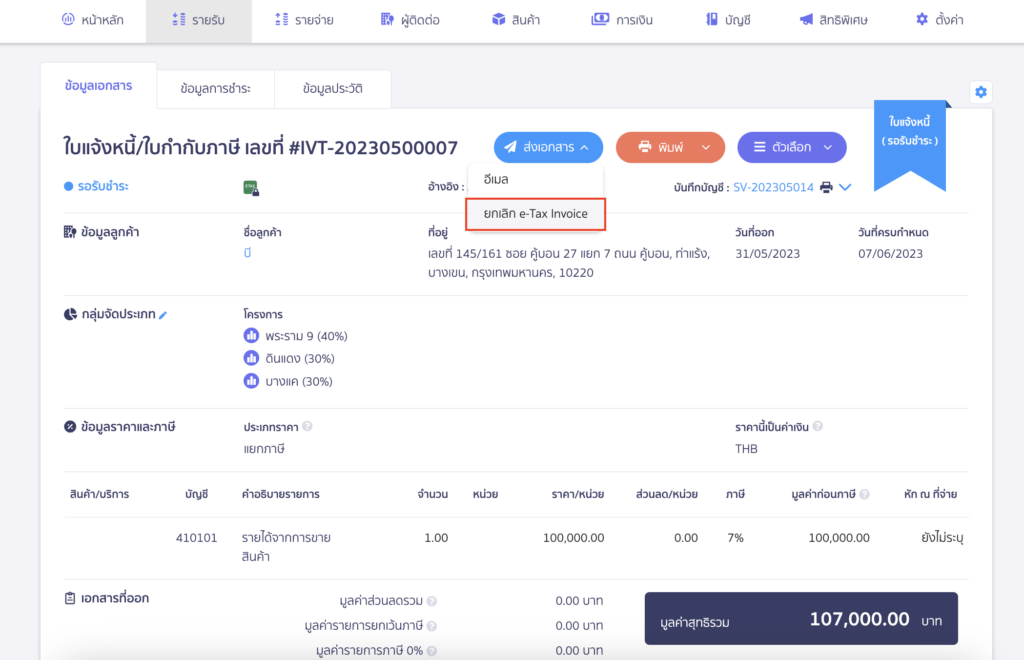Click account code 410101 in the table
Image resolution: width=1024 pixels, height=660 pixels.
196,538
